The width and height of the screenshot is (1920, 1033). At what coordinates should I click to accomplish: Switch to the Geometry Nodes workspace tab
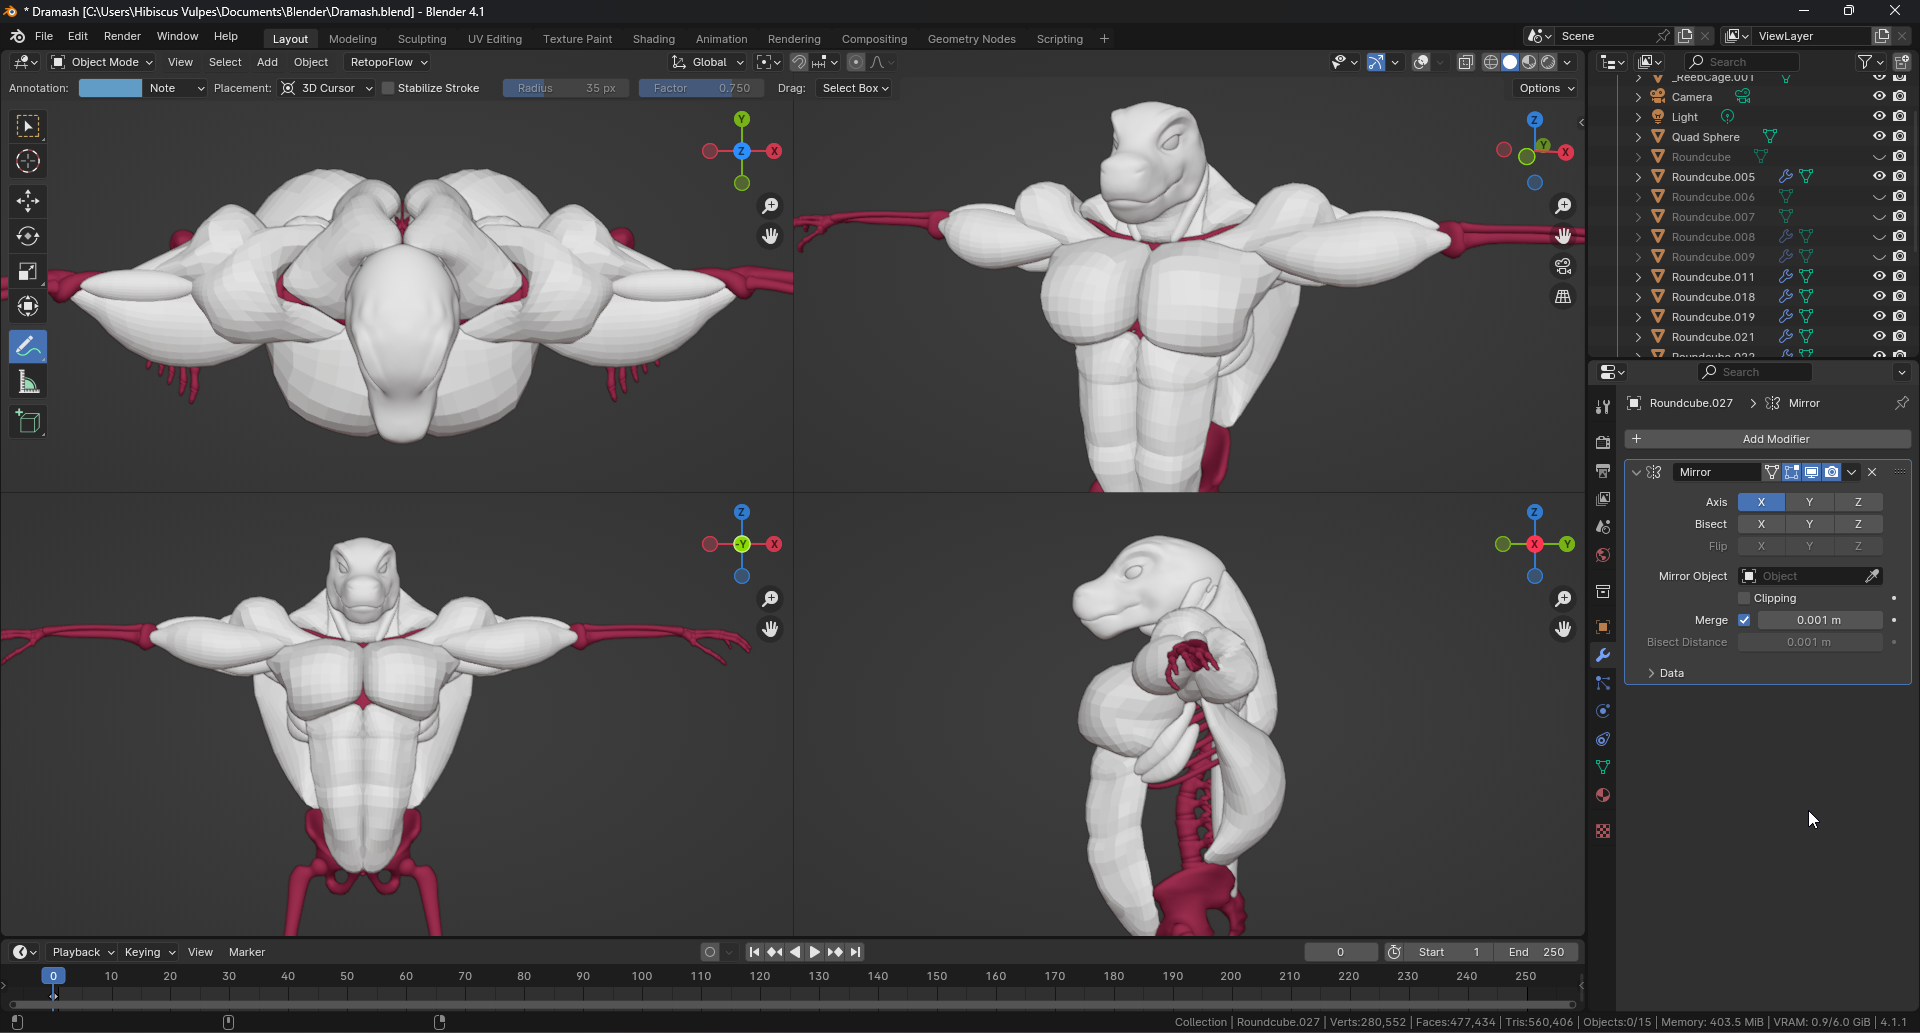tap(971, 39)
